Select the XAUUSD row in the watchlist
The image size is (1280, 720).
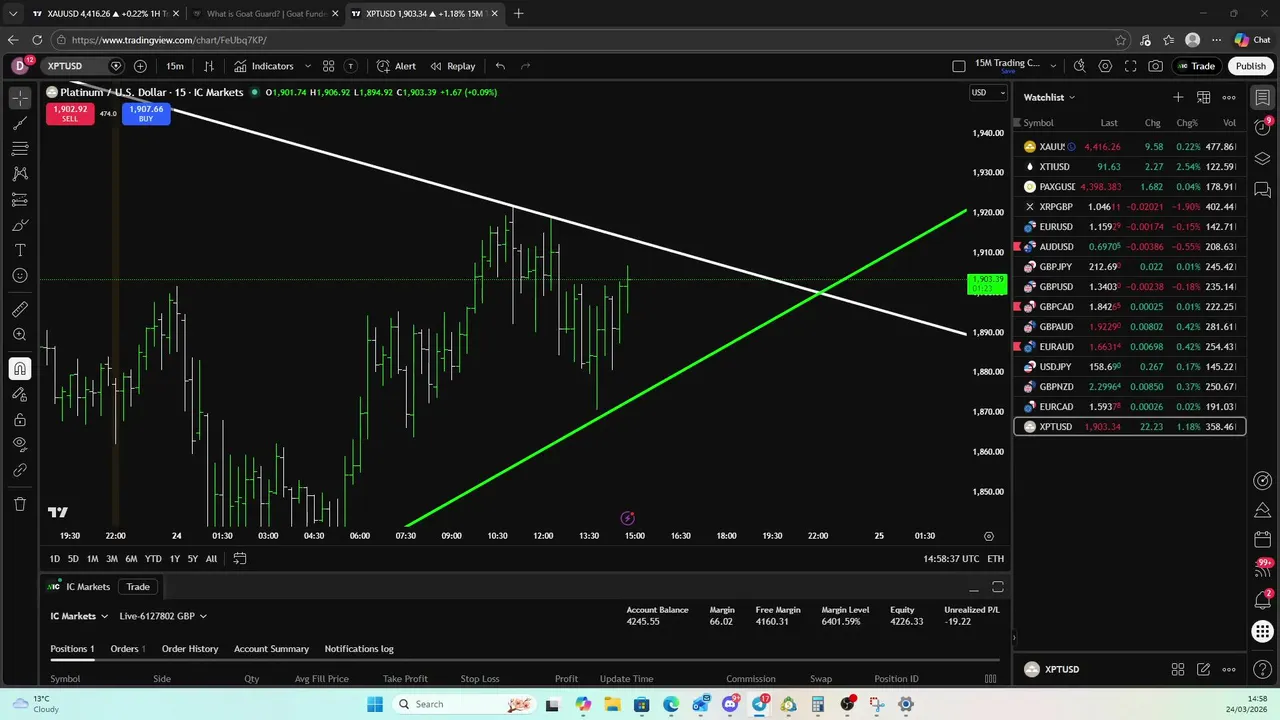[1130, 147]
